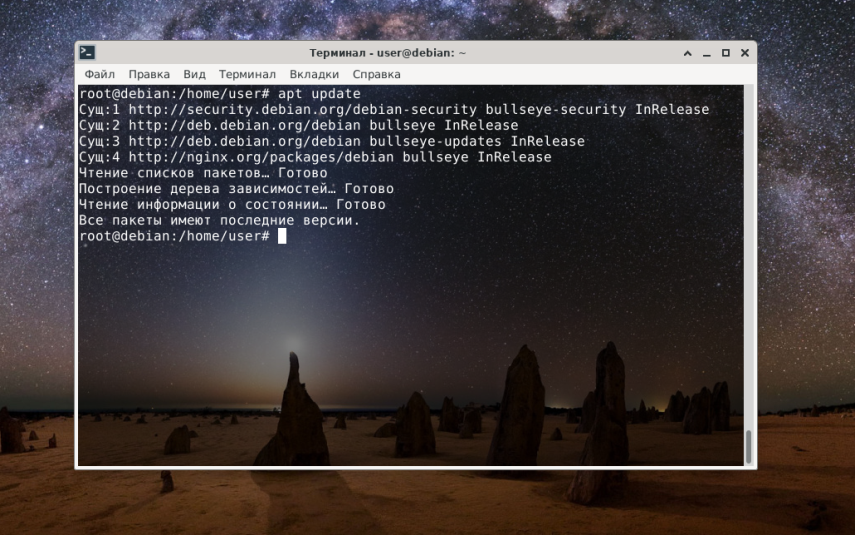Image resolution: width=855 pixels, height=535 pixels.
Task: Click 'Построение дерева зависимостей… Готово' line
Action: (x=236, y=189)
